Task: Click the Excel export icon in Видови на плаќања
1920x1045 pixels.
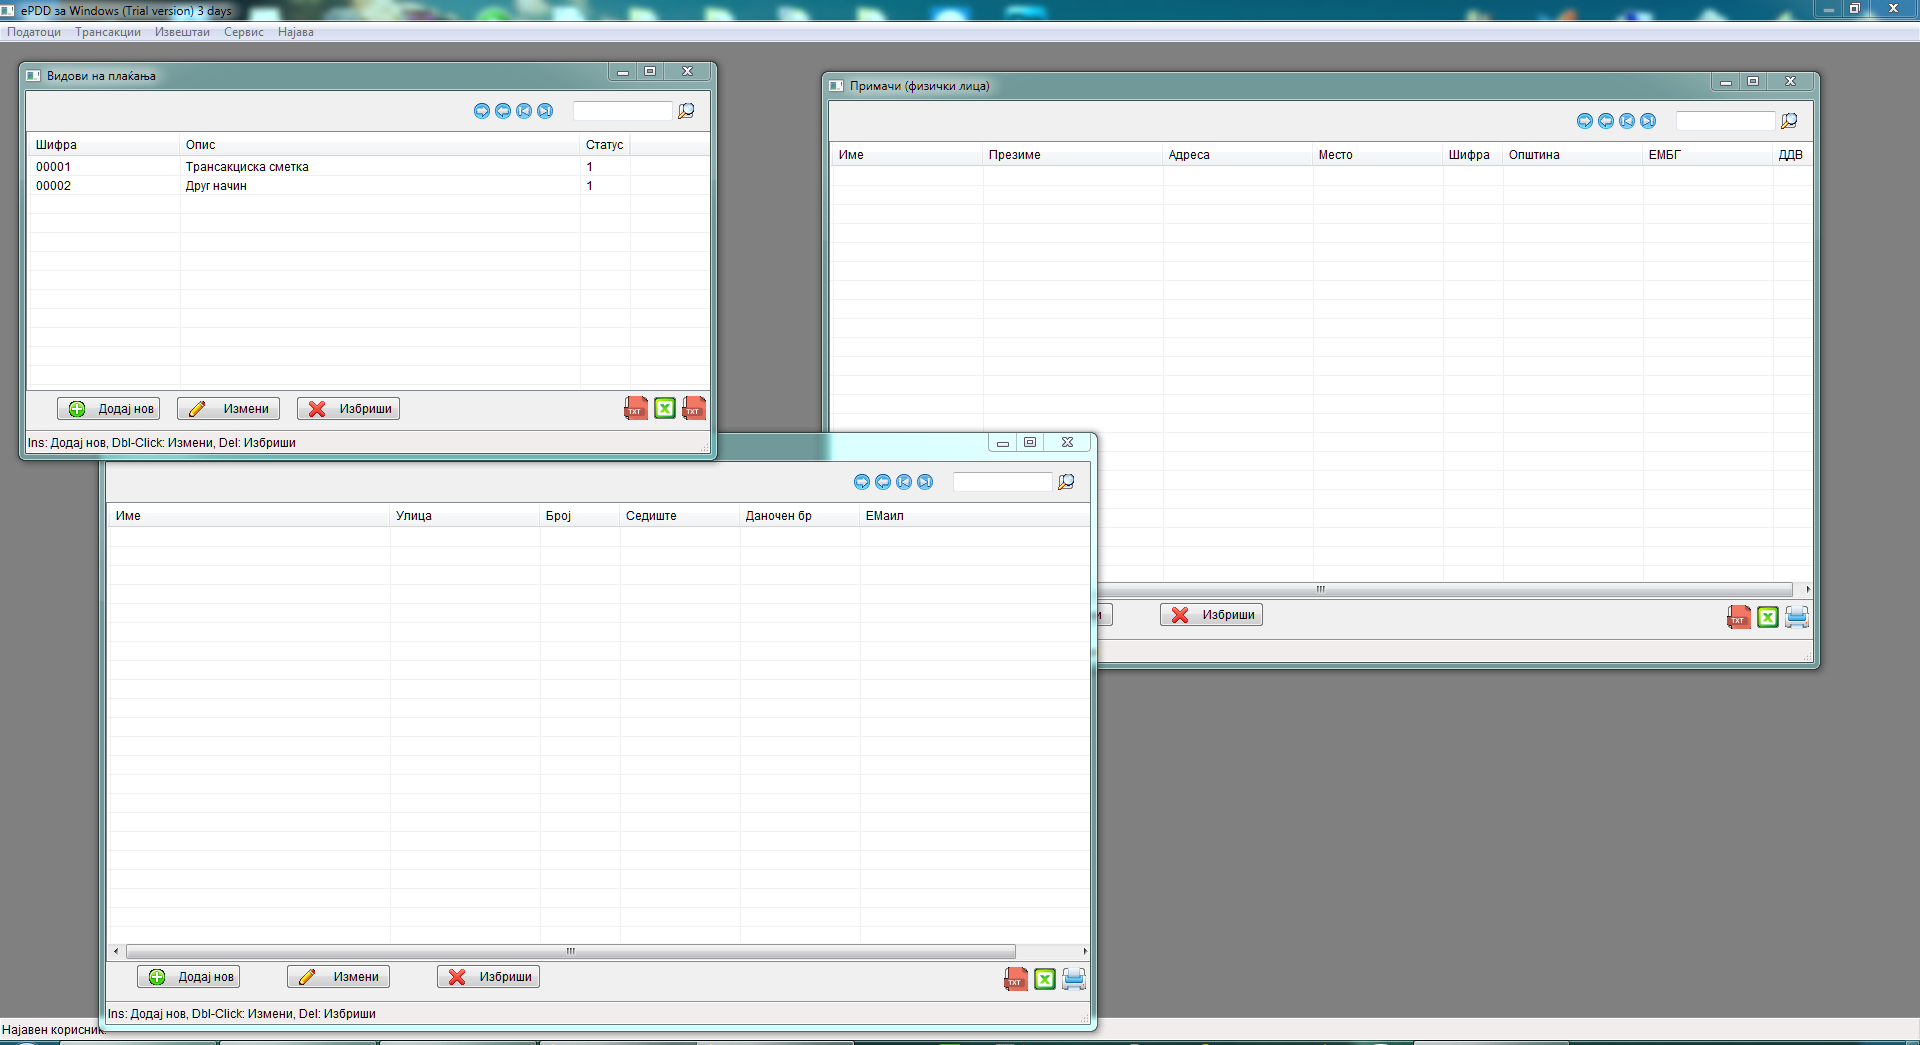Action: 665,409
